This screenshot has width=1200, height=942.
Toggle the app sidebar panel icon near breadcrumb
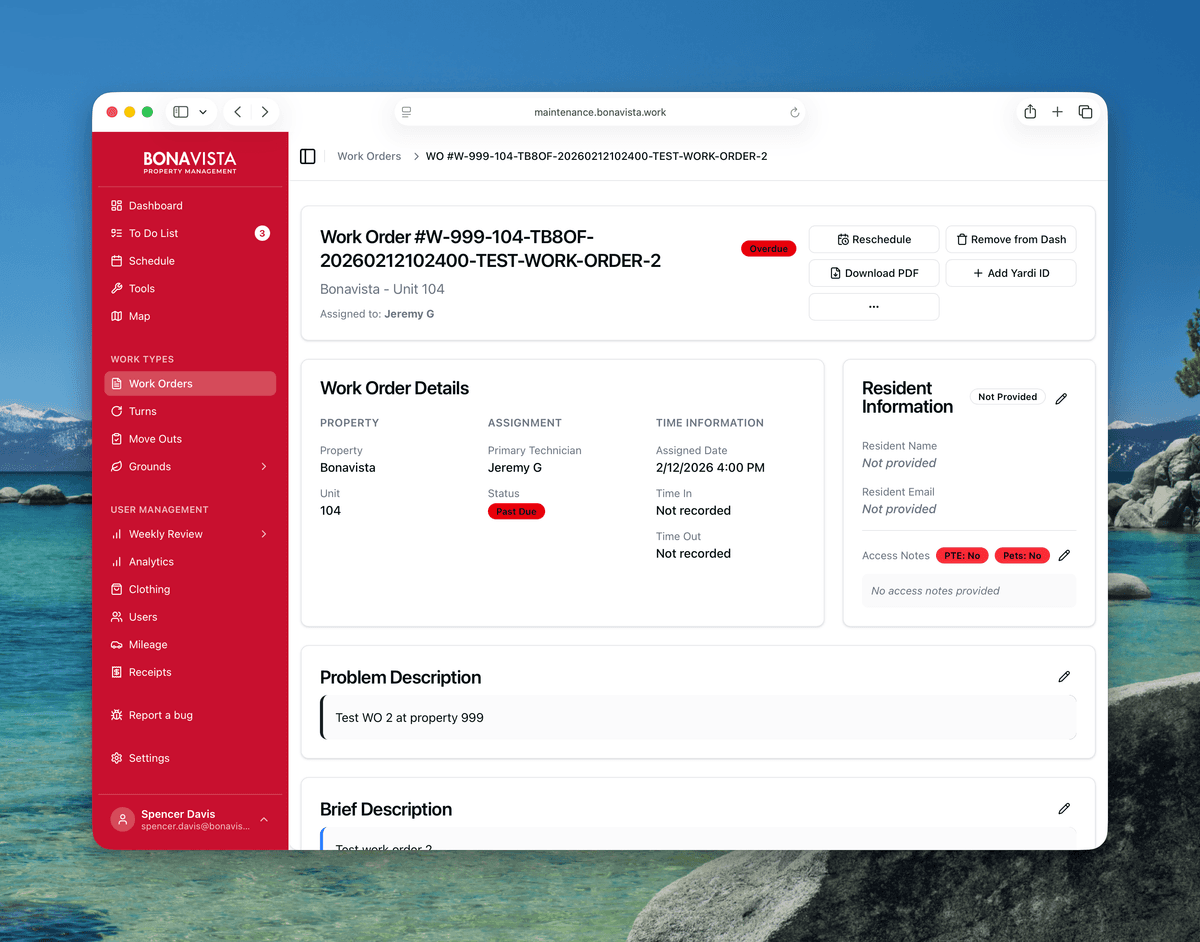(x=308, y=156)
